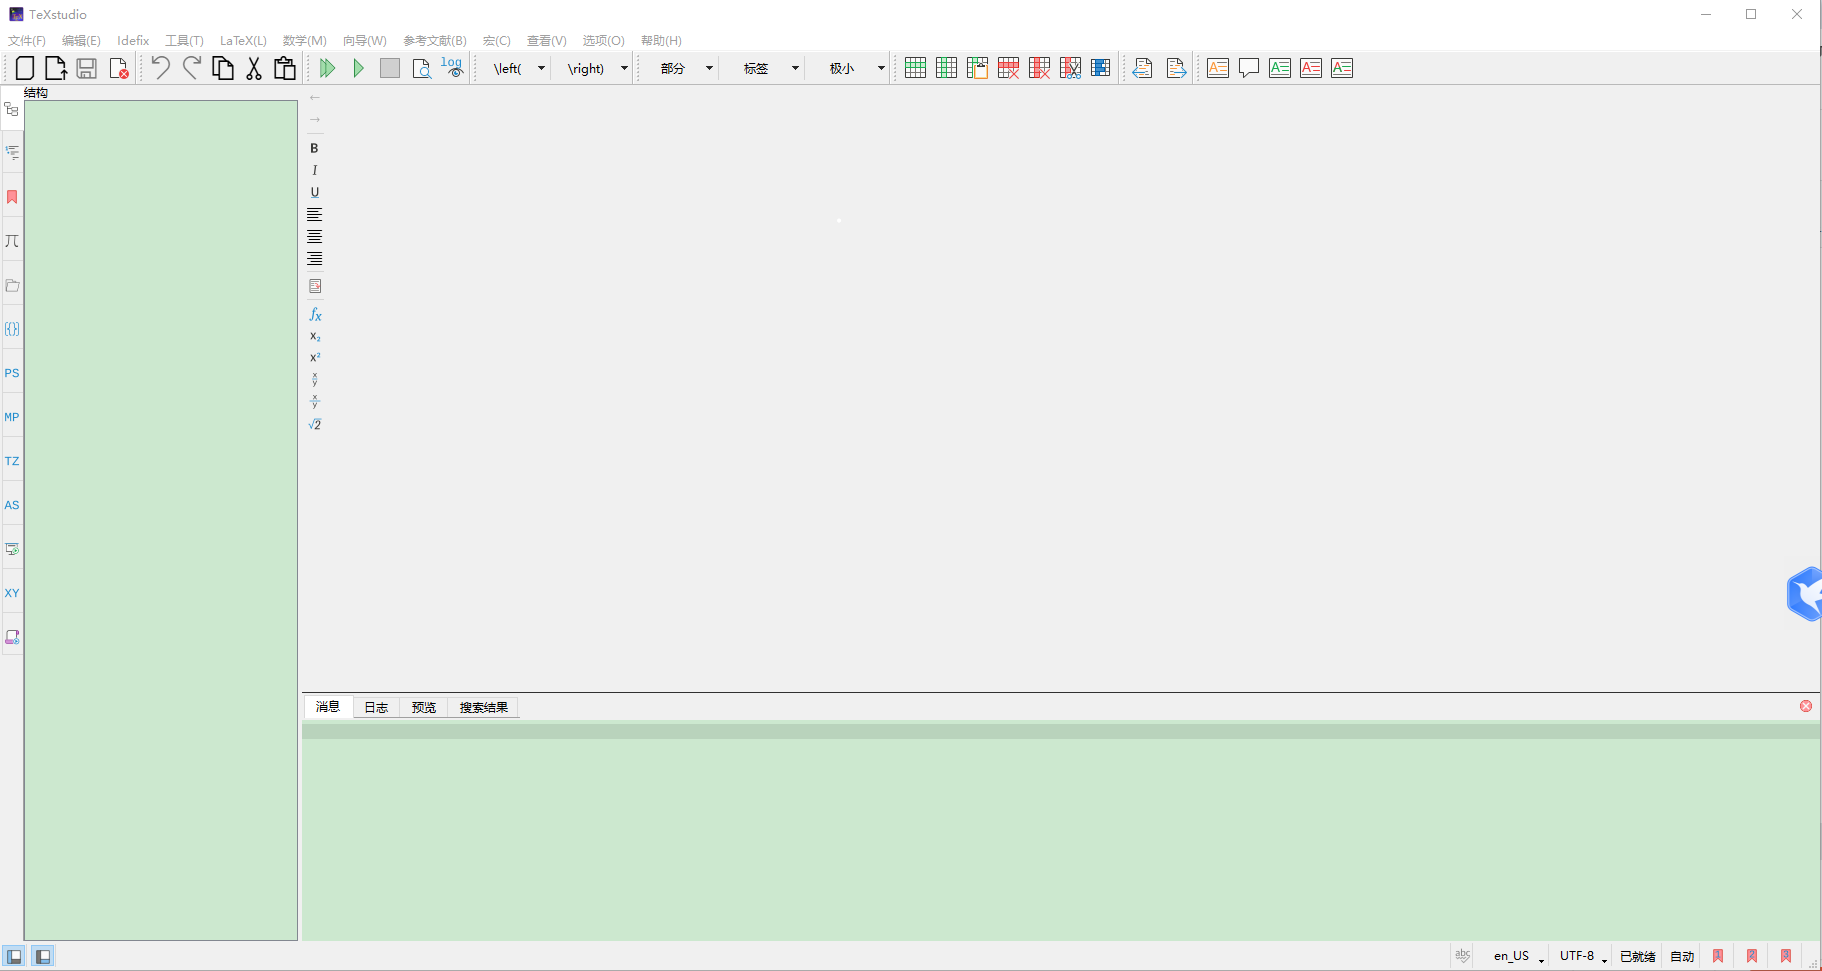The width and height of the screenshot is (1822, 971).
Task: Stop compilation with the gray square button
Action: 390,68
